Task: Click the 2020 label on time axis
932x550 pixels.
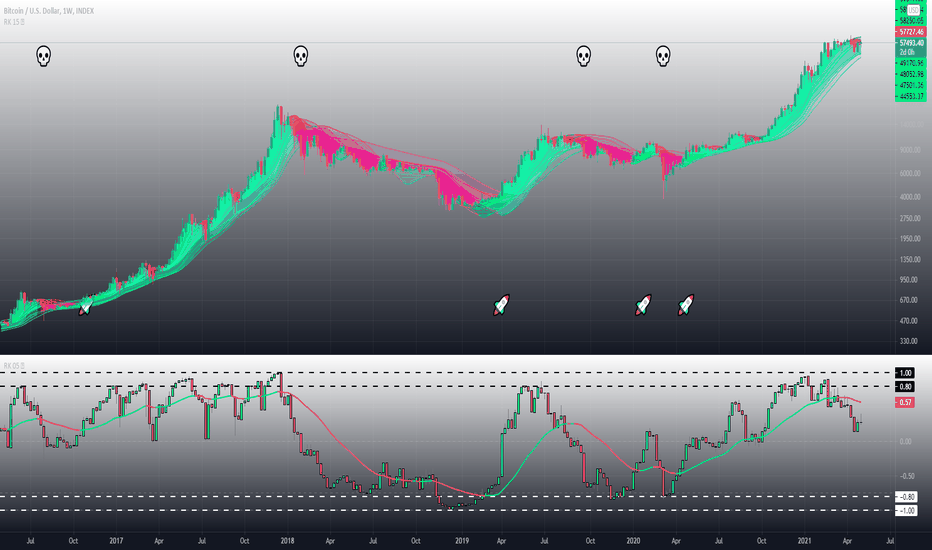Action: point(633,540)
